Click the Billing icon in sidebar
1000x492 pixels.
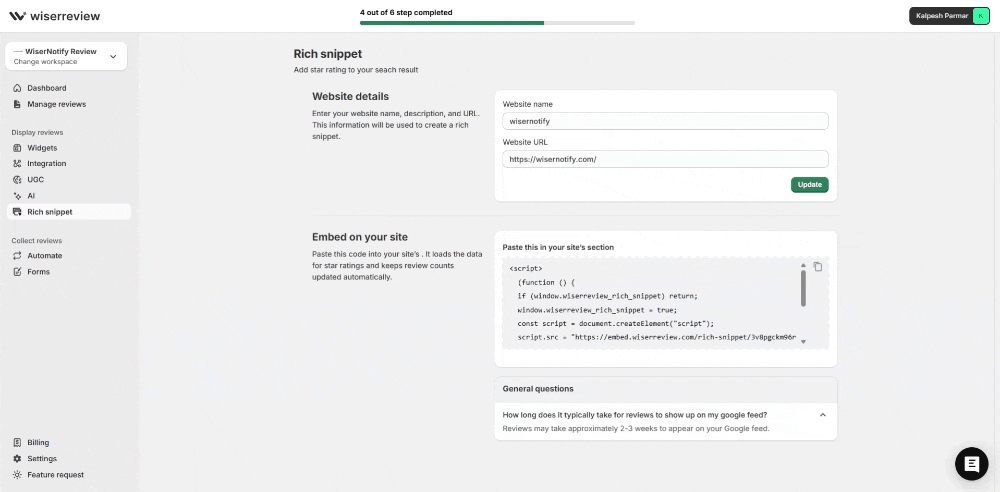[x=17, y=443]
